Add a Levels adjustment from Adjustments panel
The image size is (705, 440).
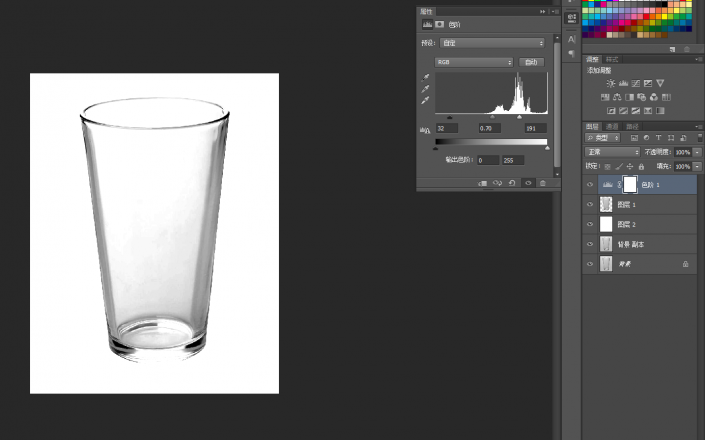click(x=623, y=83)
